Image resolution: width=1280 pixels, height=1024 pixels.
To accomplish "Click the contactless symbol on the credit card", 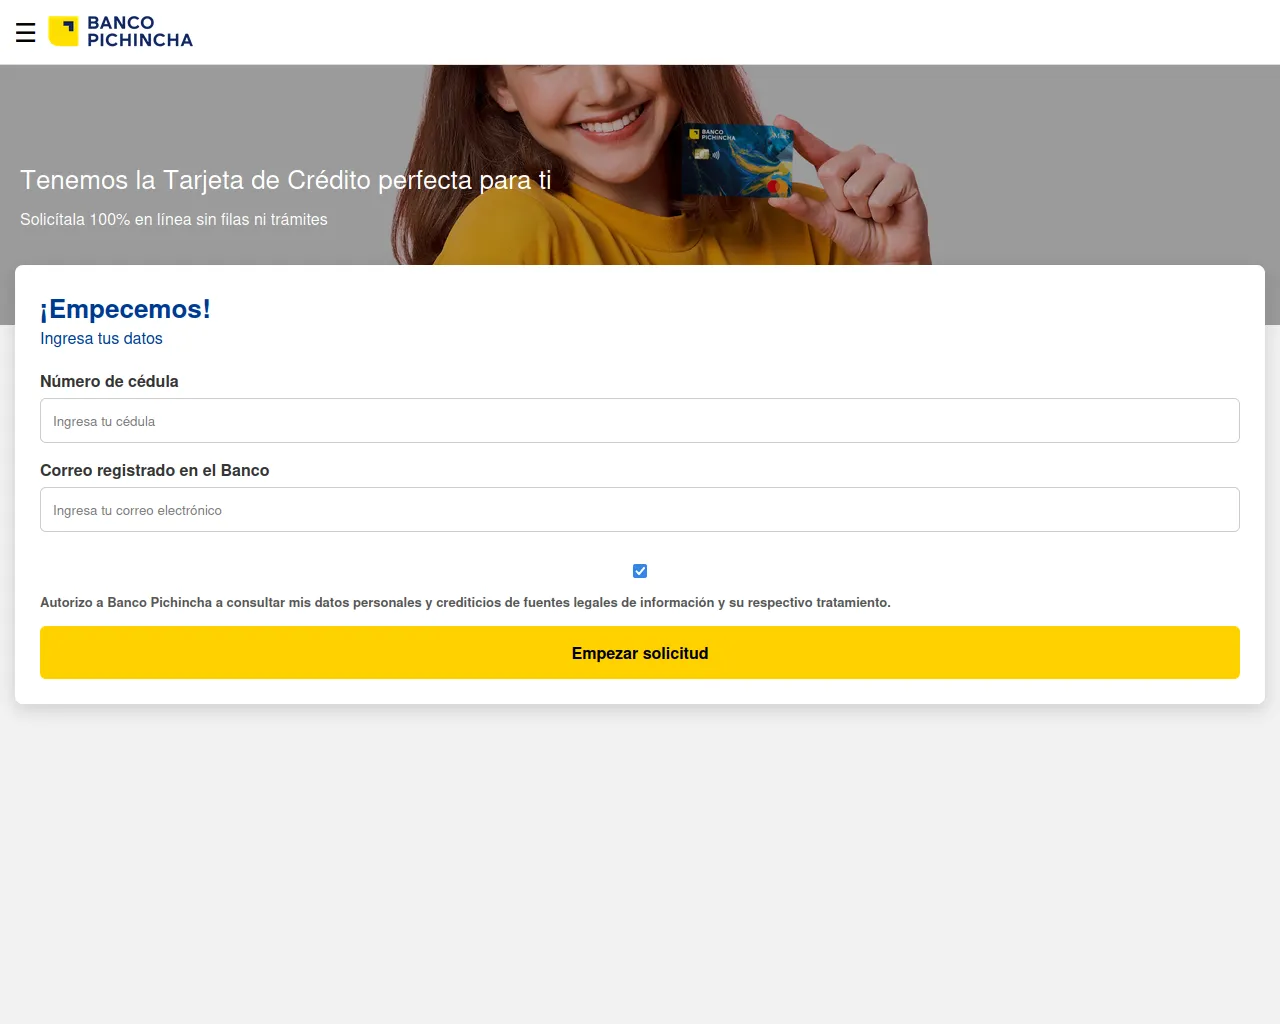I will click(716, 156).
